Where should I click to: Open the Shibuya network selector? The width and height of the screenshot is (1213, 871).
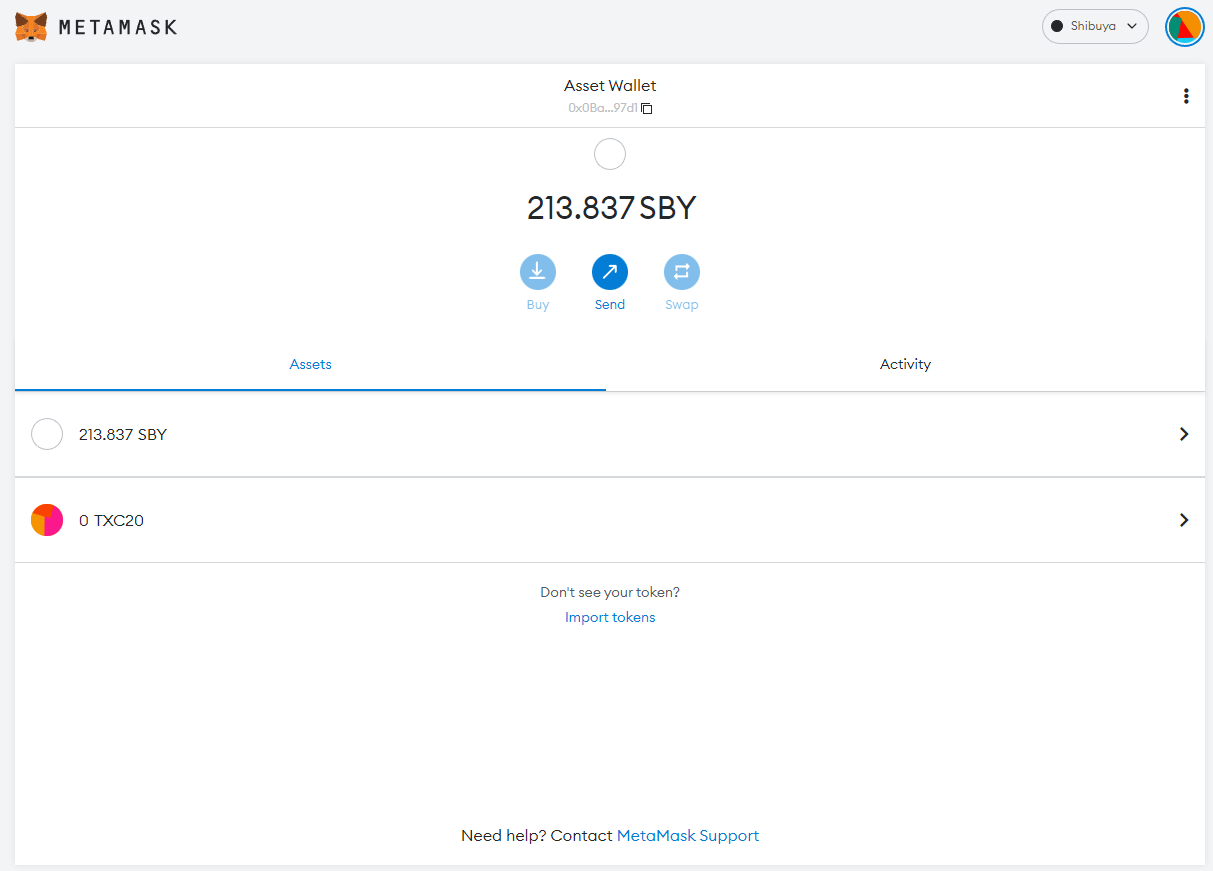[1095, 26]
